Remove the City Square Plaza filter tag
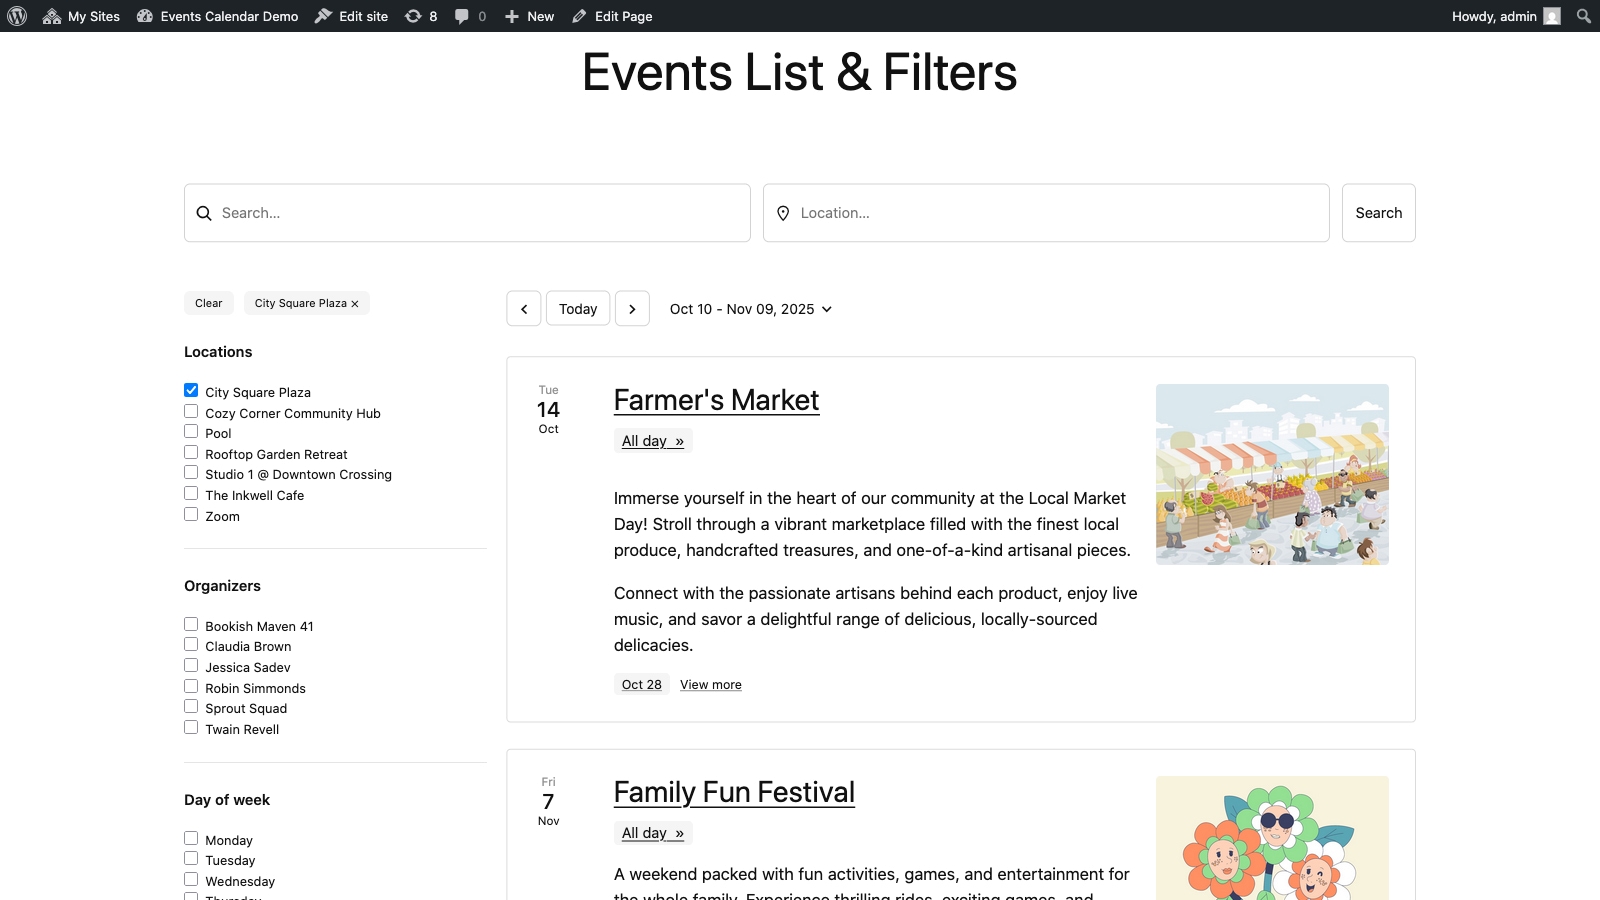 tap(355, 304)
